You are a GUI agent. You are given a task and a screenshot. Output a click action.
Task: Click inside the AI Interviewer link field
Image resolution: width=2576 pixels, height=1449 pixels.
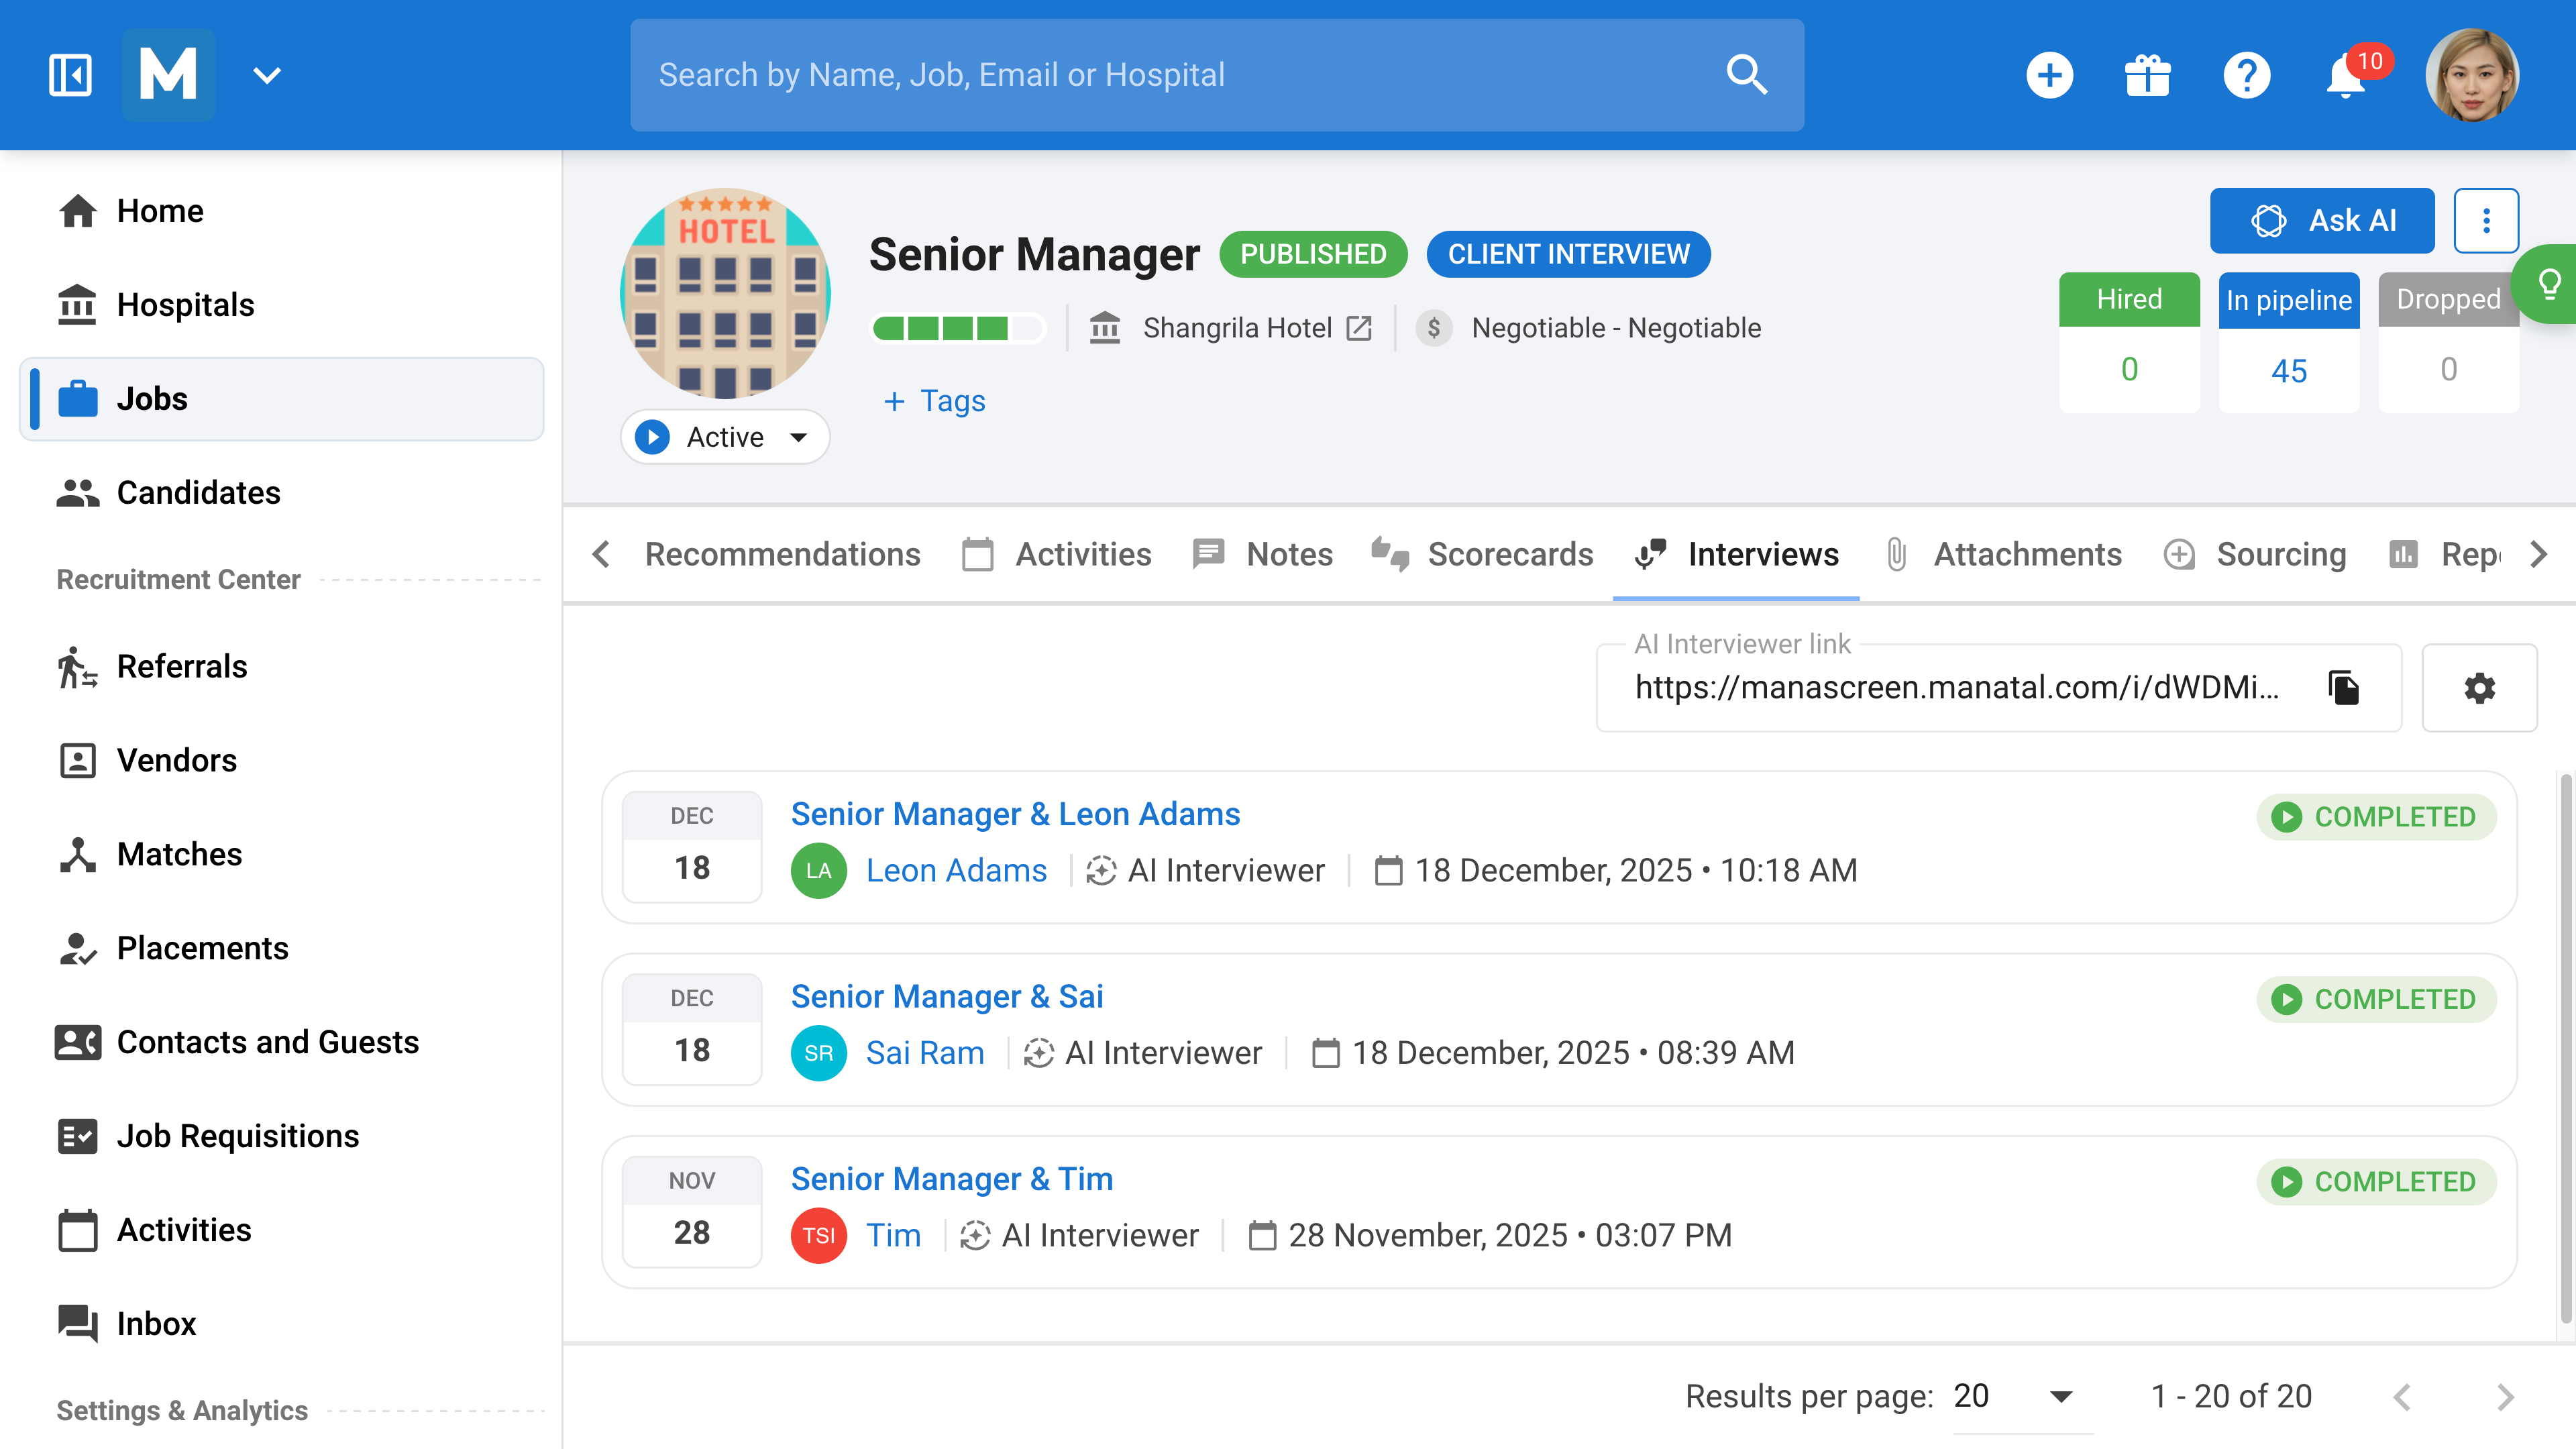coord(1950,687)
